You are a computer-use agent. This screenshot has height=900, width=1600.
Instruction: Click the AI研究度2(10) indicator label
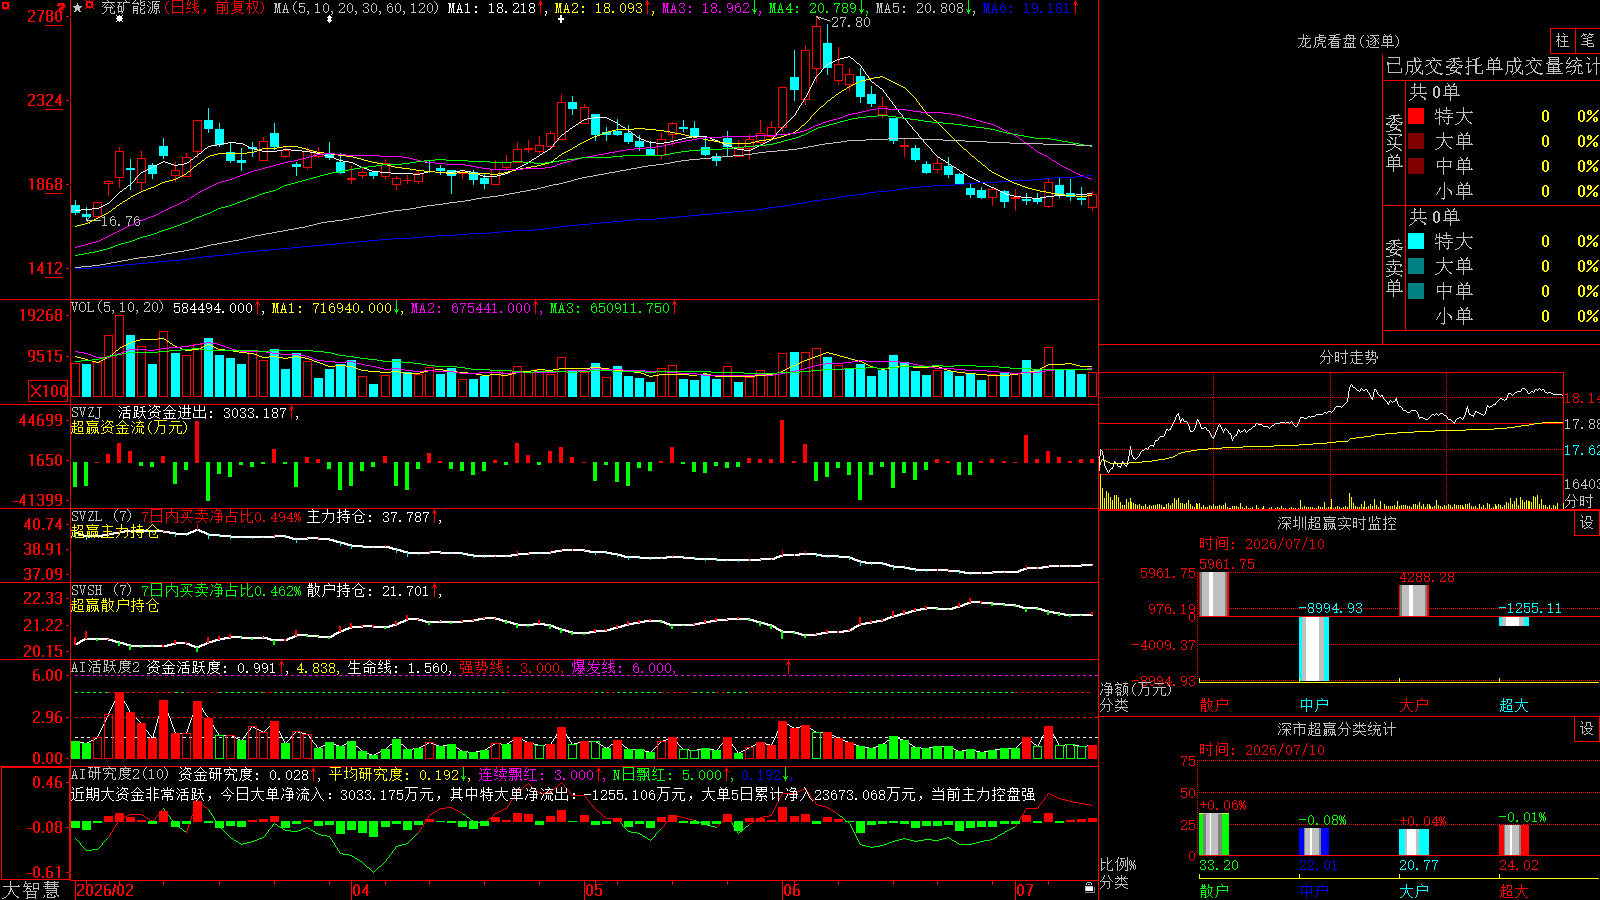coord(120,774)
